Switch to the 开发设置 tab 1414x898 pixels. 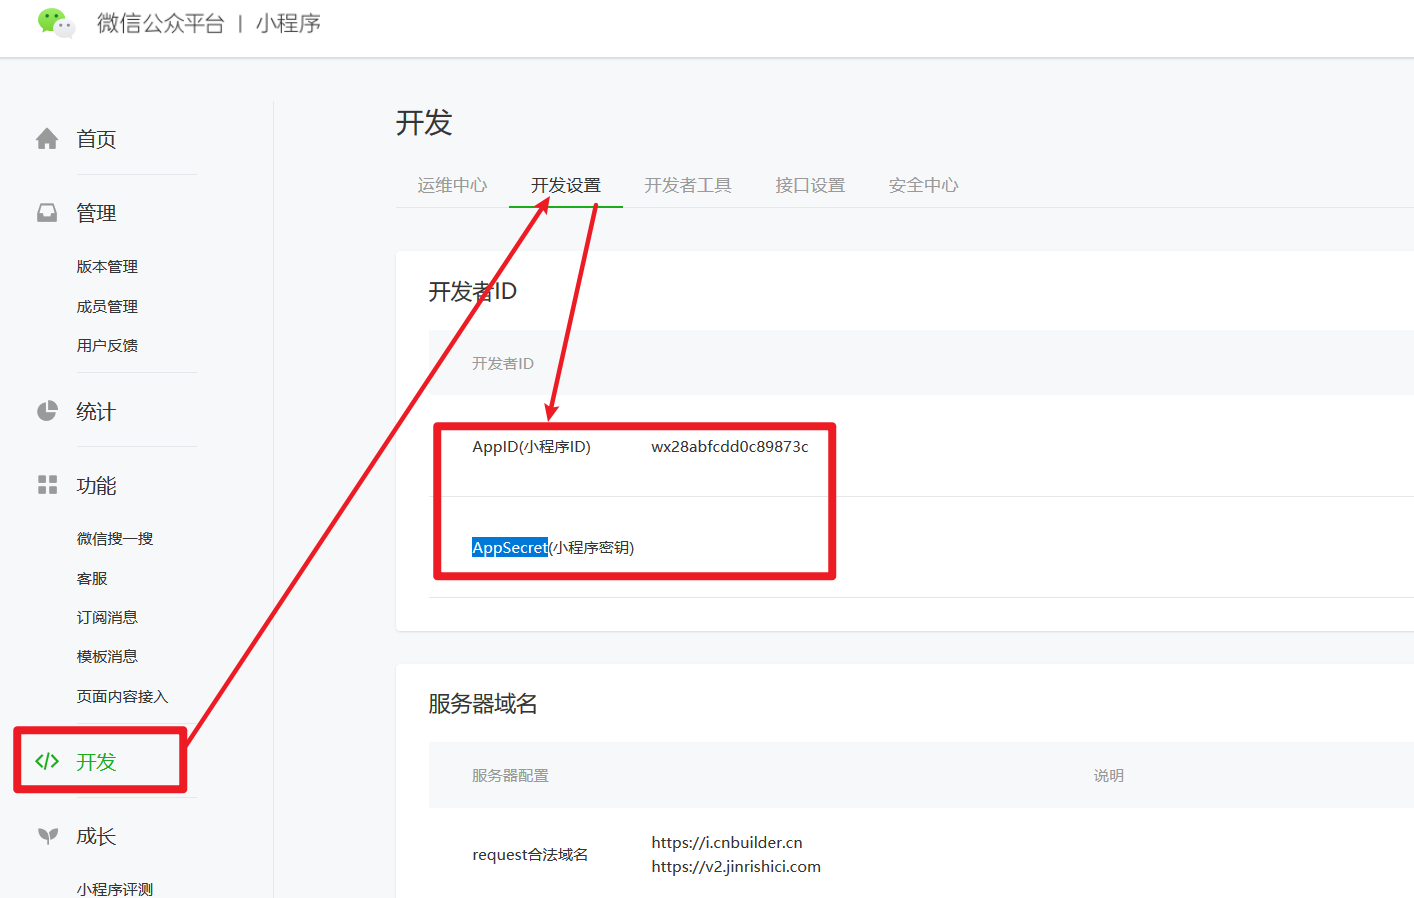tap(566, 185)
